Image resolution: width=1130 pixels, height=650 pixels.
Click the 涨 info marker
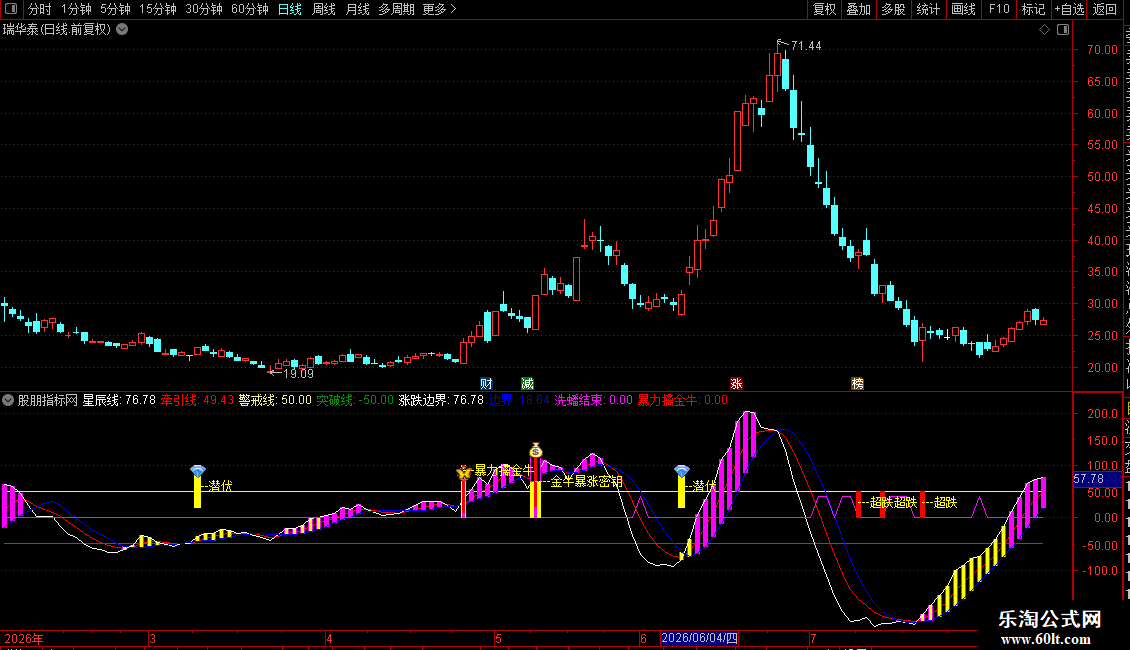point(737,383)
